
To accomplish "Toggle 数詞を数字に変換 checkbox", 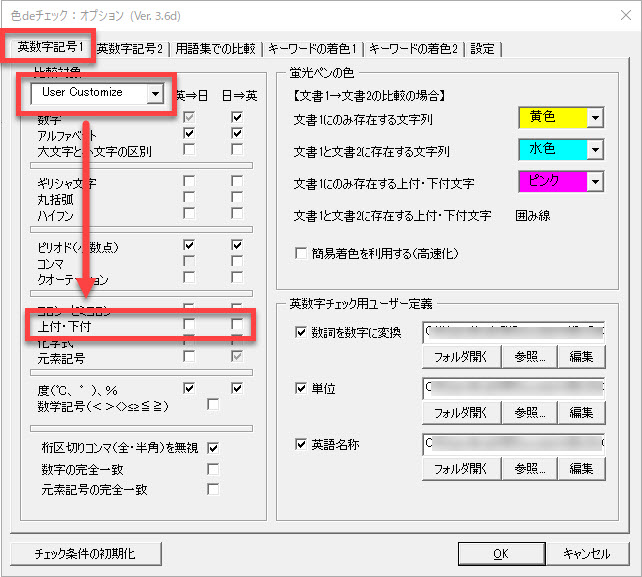I will [301, 332].
